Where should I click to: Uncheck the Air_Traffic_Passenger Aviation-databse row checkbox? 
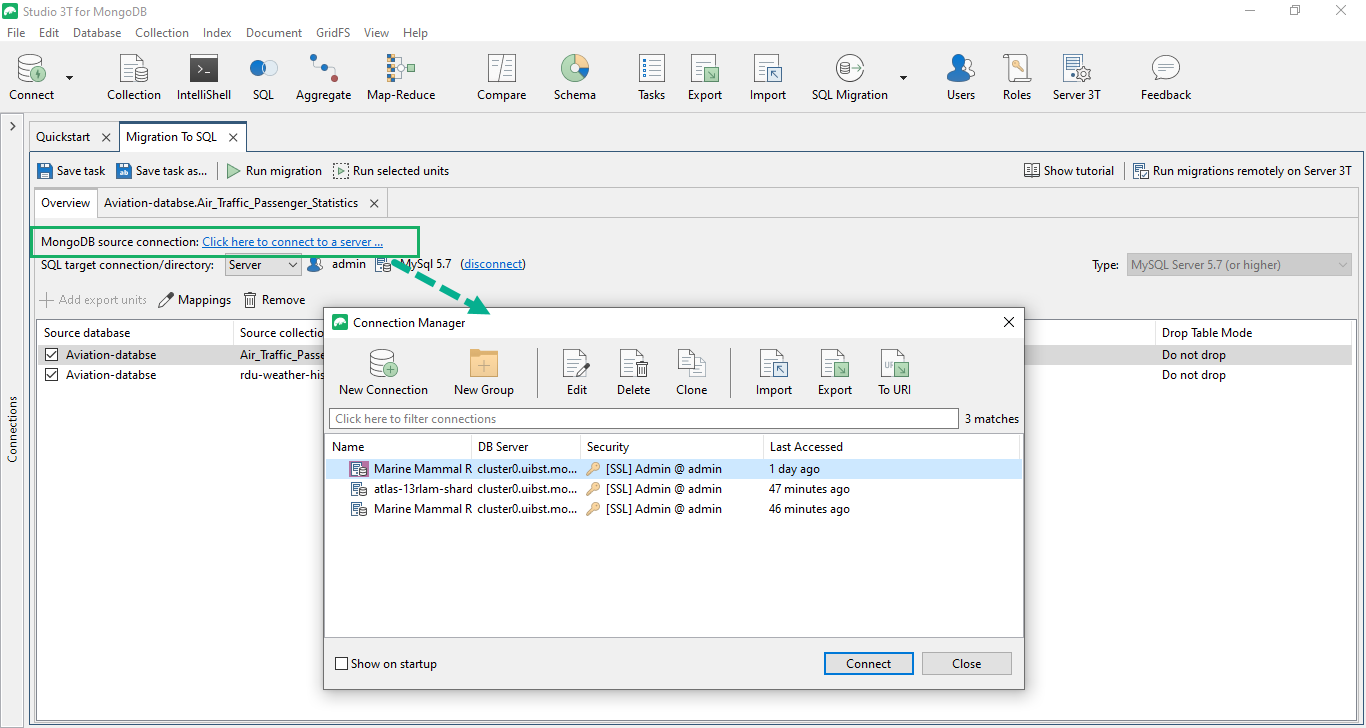click(x=52, y=355)
